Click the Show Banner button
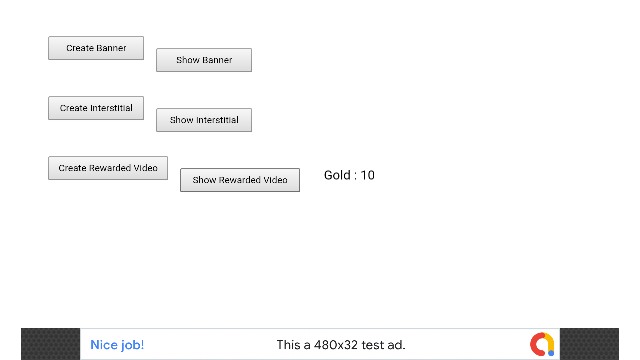Image resolution: width=640 pixels, height=360 pixels. tap(204, 60)
